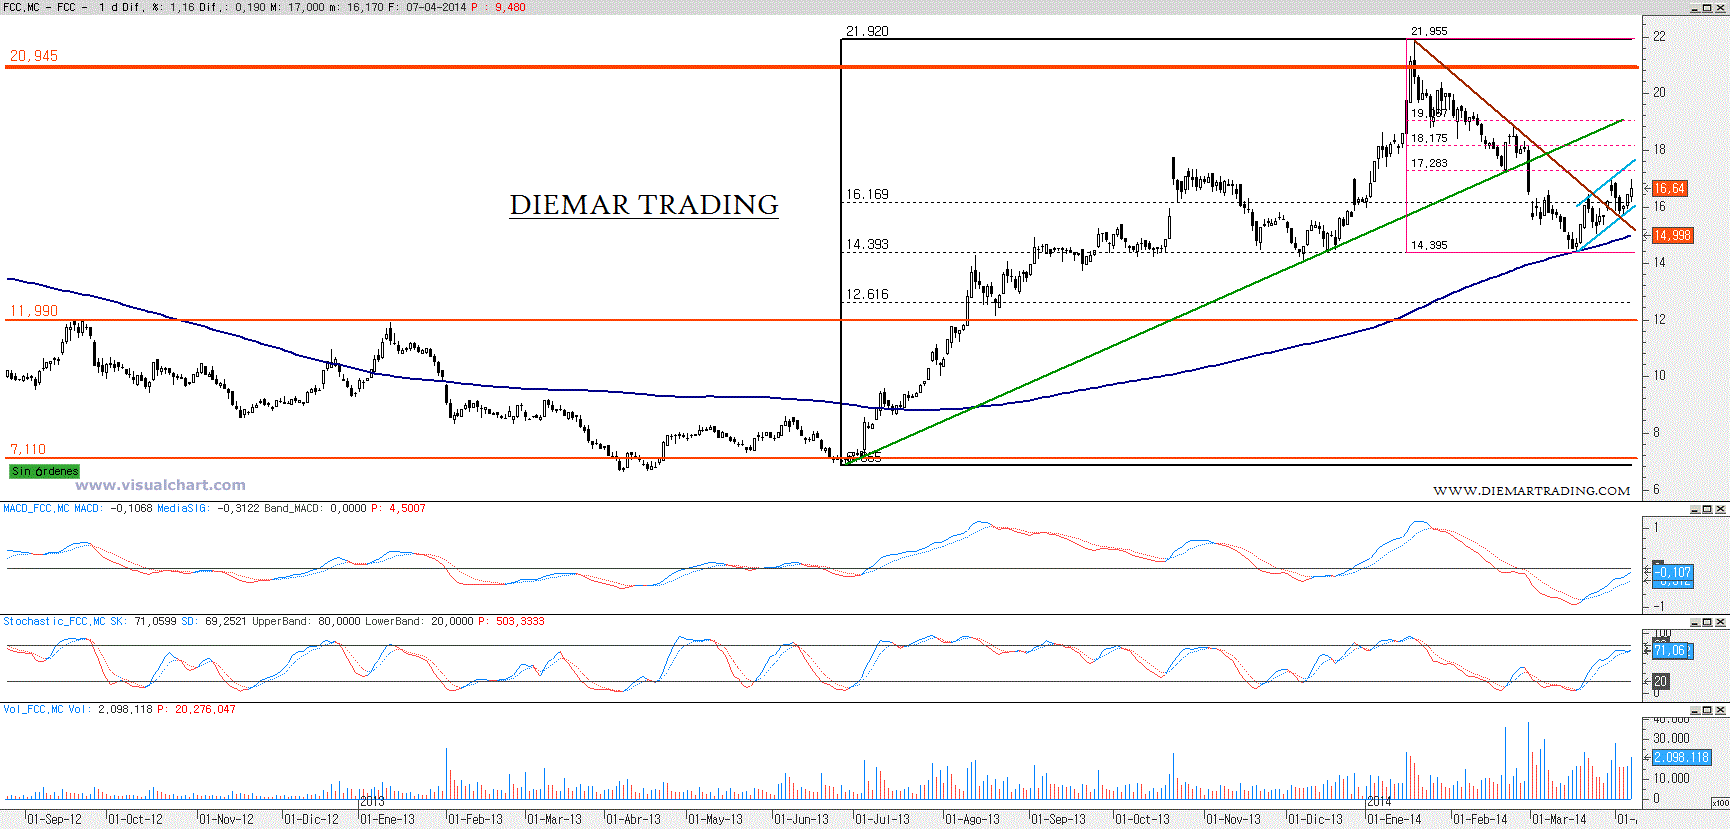Close the FCC price chart panel
1730x829 pixels.
point(1721,8)
